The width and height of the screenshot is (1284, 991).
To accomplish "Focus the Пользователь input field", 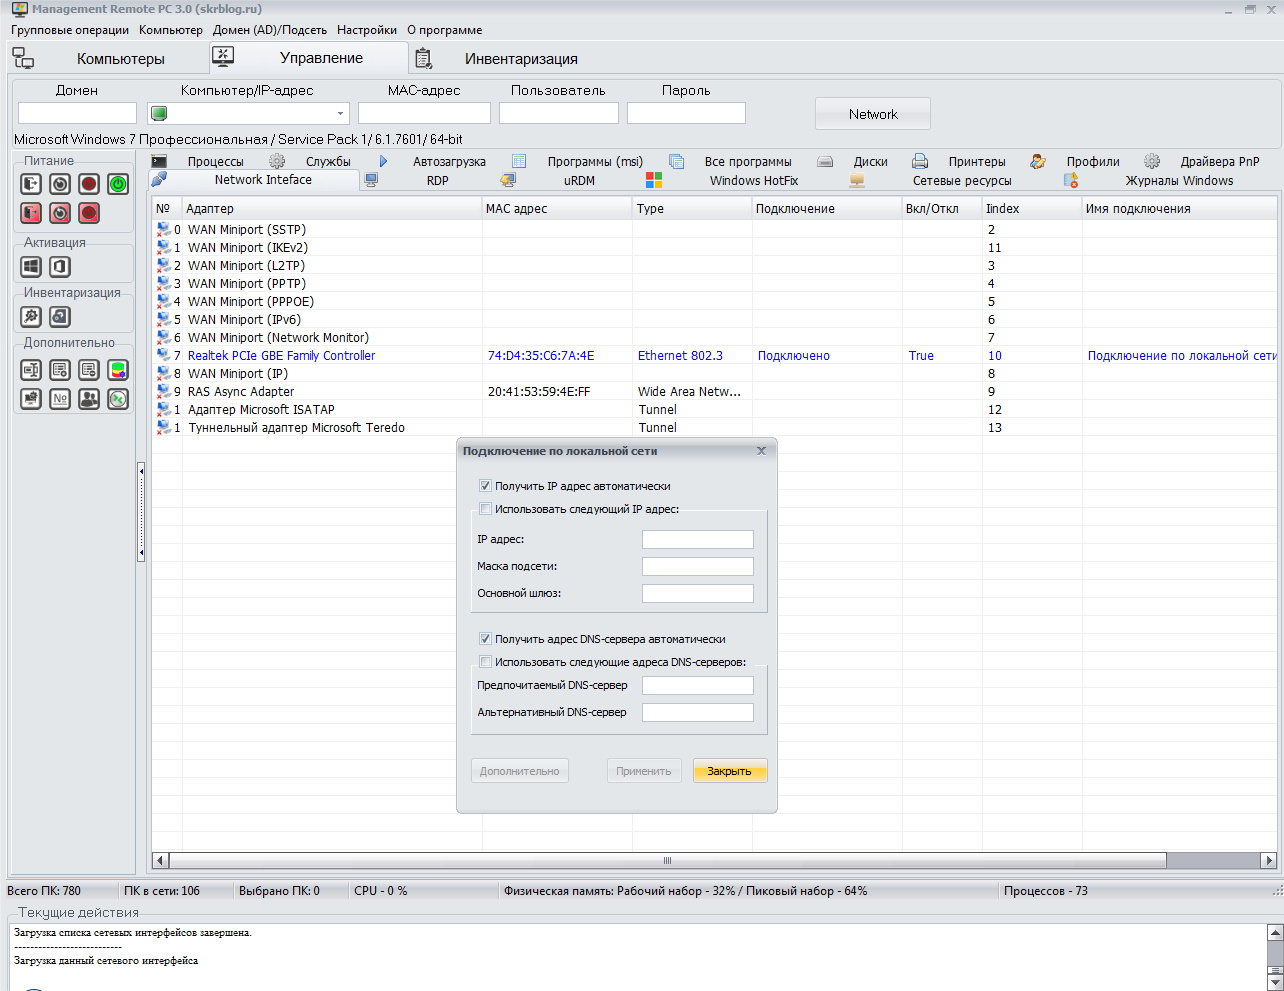I will pyautogui.click(x=559, y=113).
